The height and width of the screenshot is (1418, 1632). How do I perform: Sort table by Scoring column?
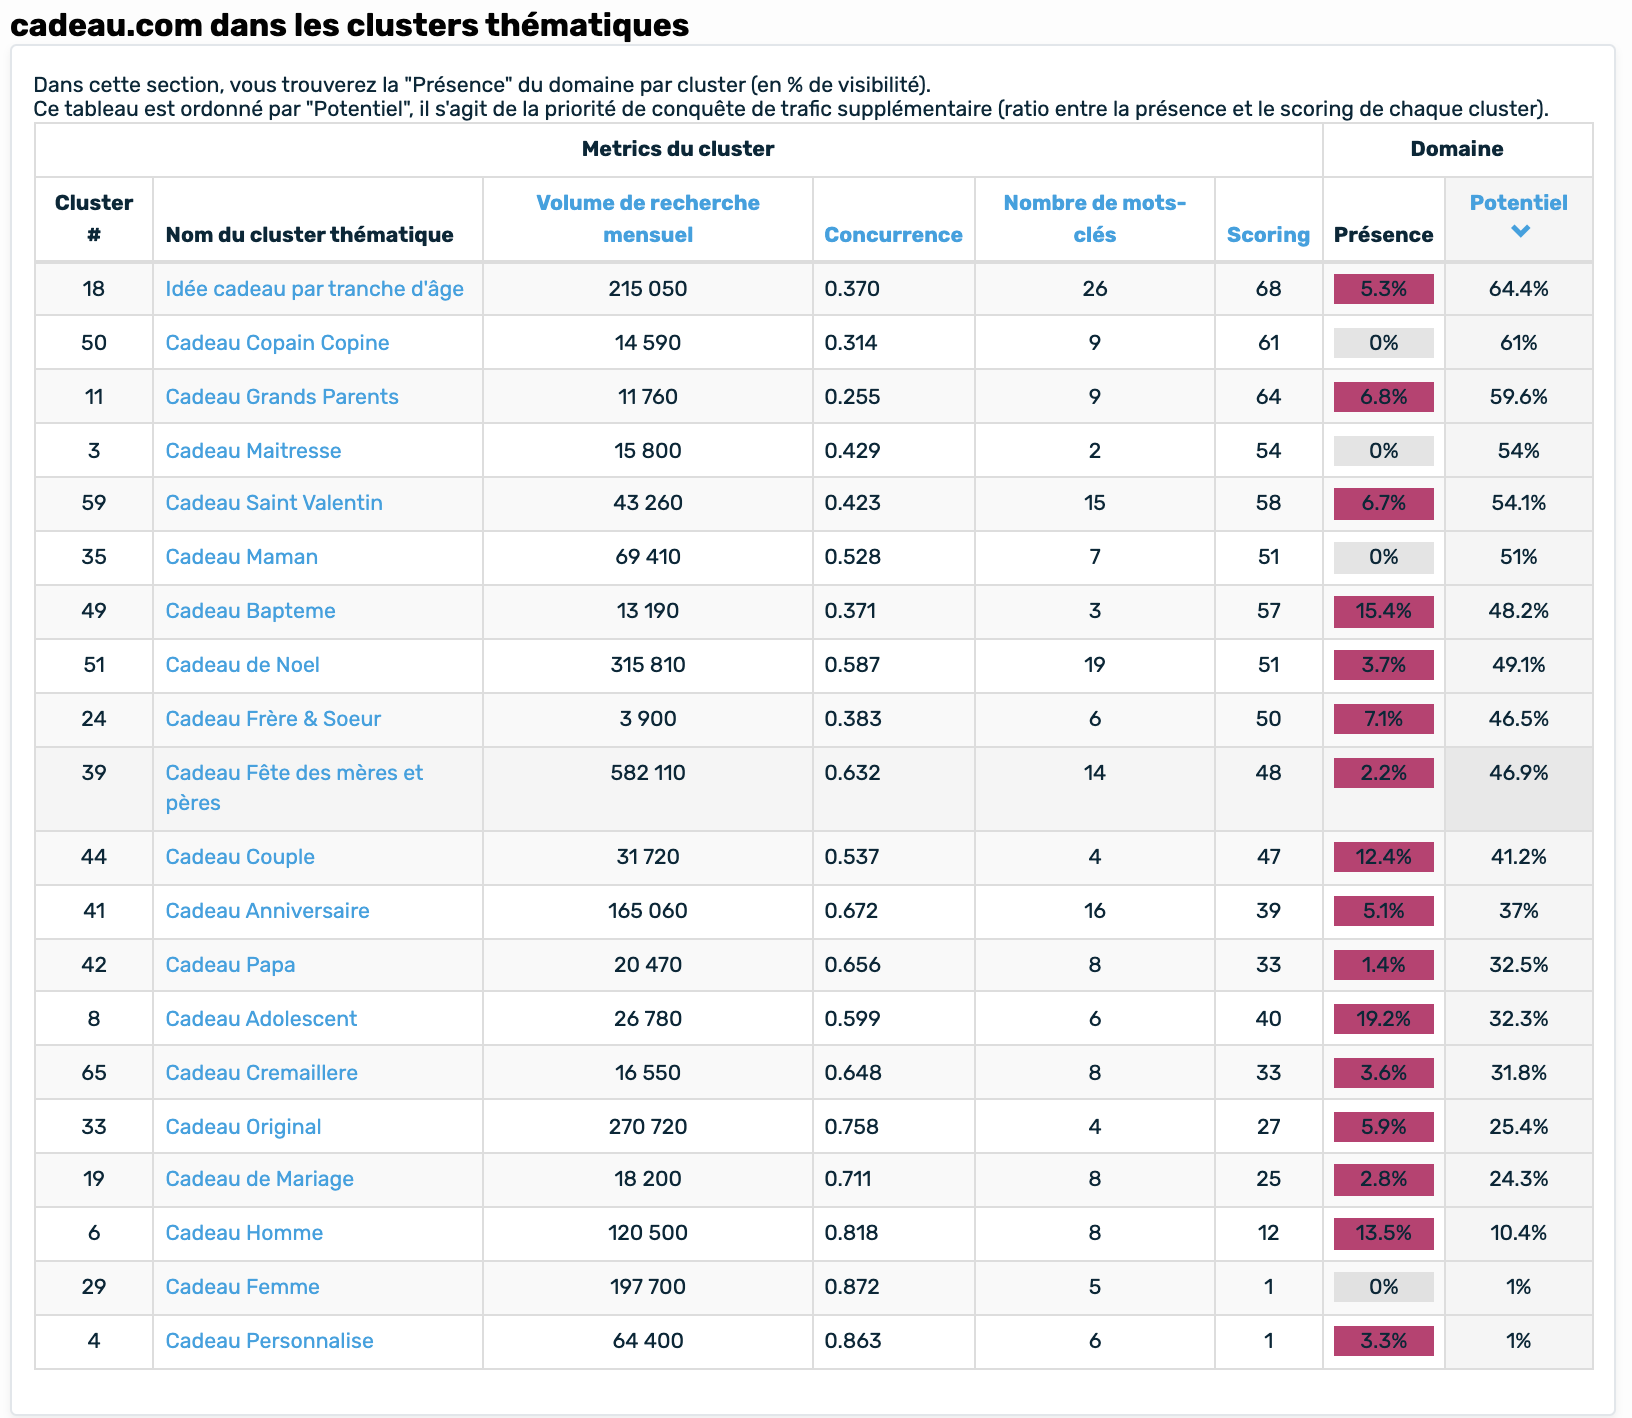[x=1268, y=234]
